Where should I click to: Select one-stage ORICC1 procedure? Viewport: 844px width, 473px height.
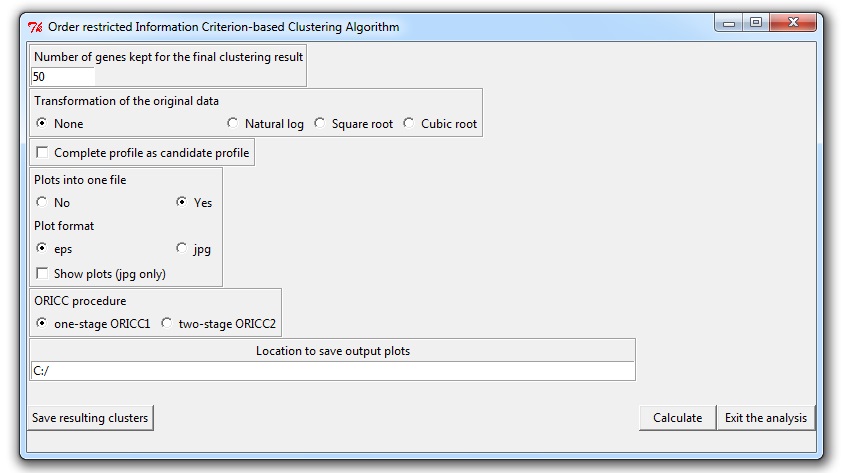point(42,323)
